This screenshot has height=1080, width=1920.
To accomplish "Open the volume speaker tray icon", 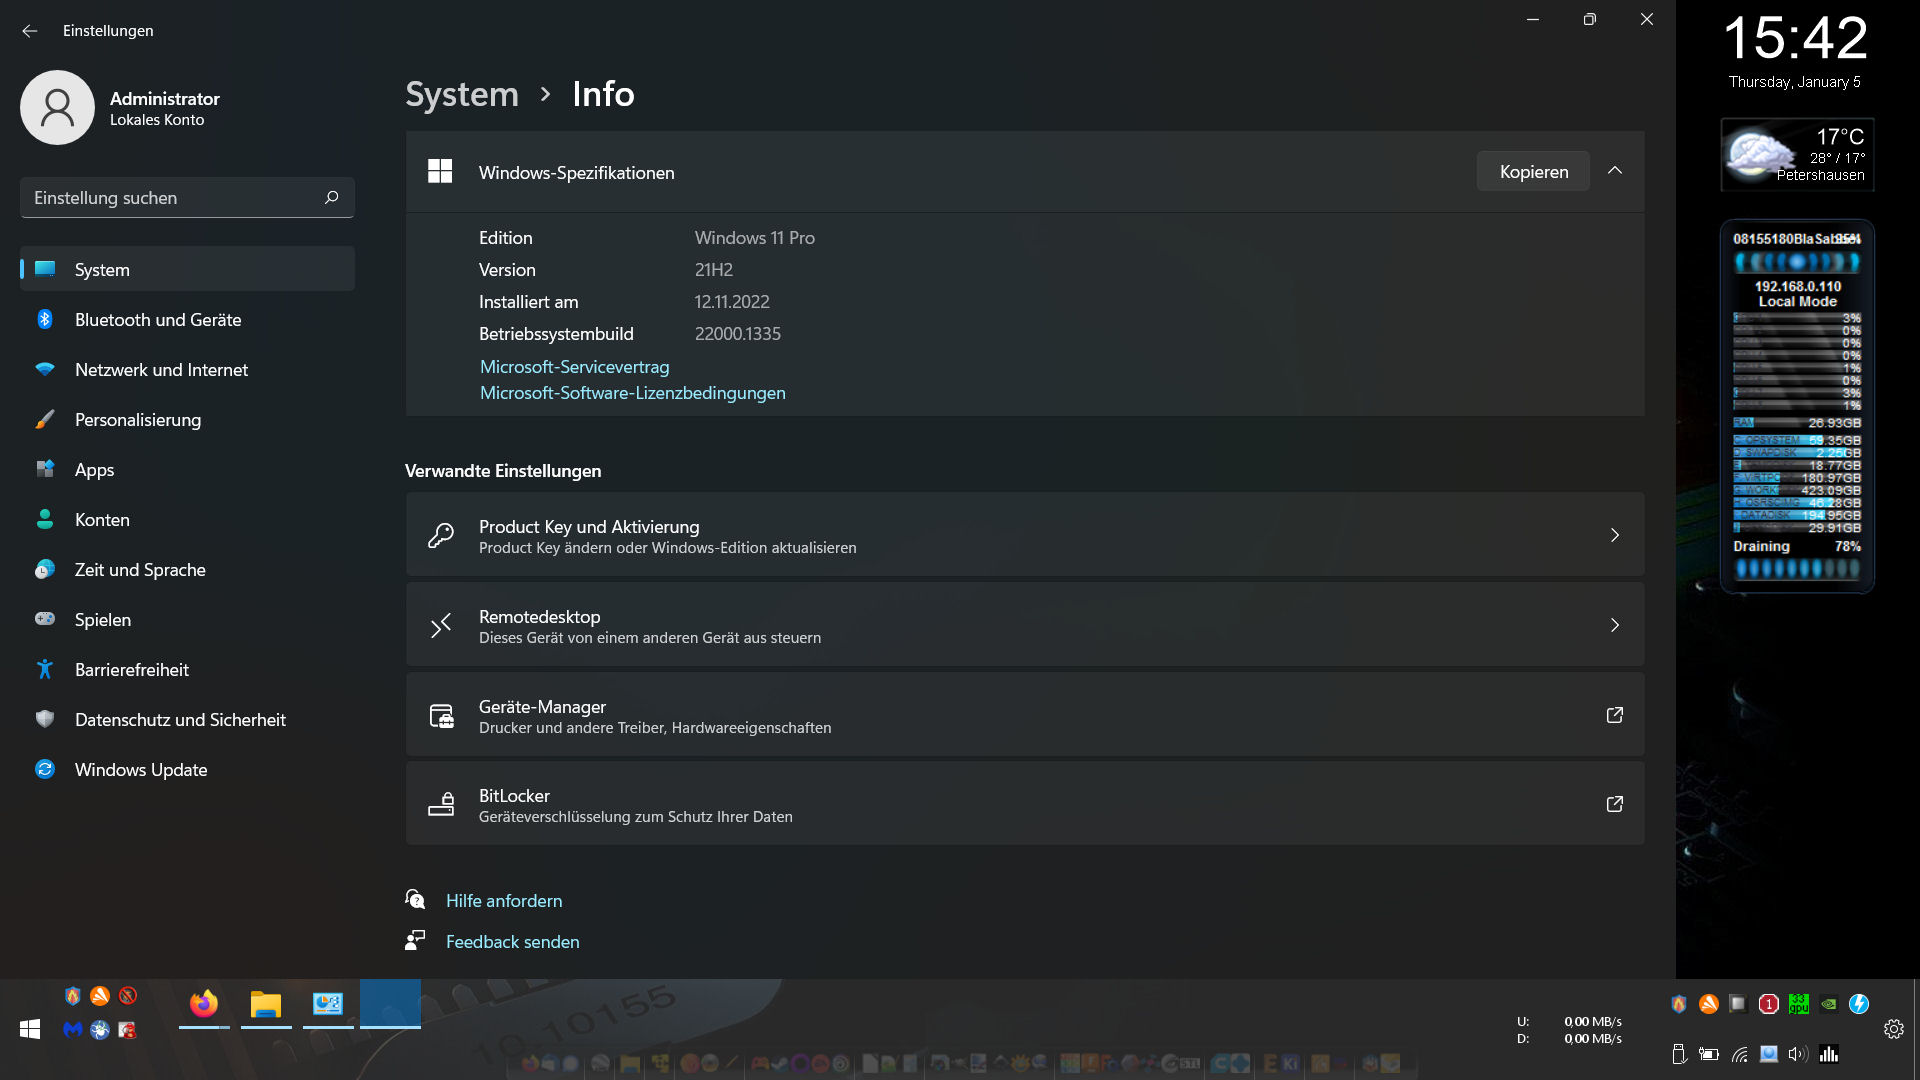I will point(1798,1054).
